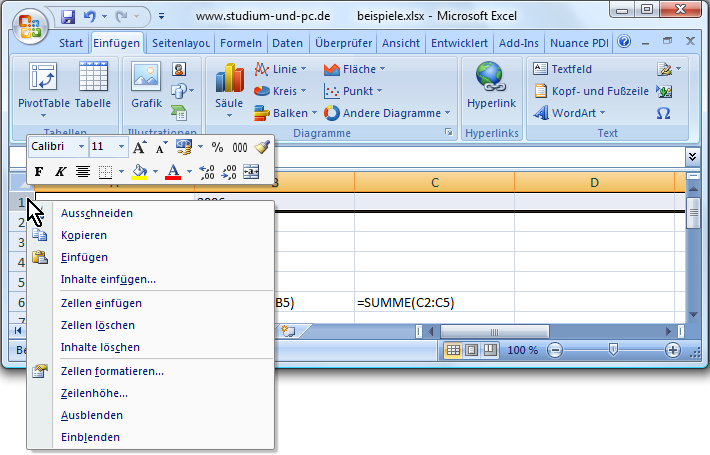
Task: Choose Zeilenhöhe... from context menu
Action: point(151,393)
